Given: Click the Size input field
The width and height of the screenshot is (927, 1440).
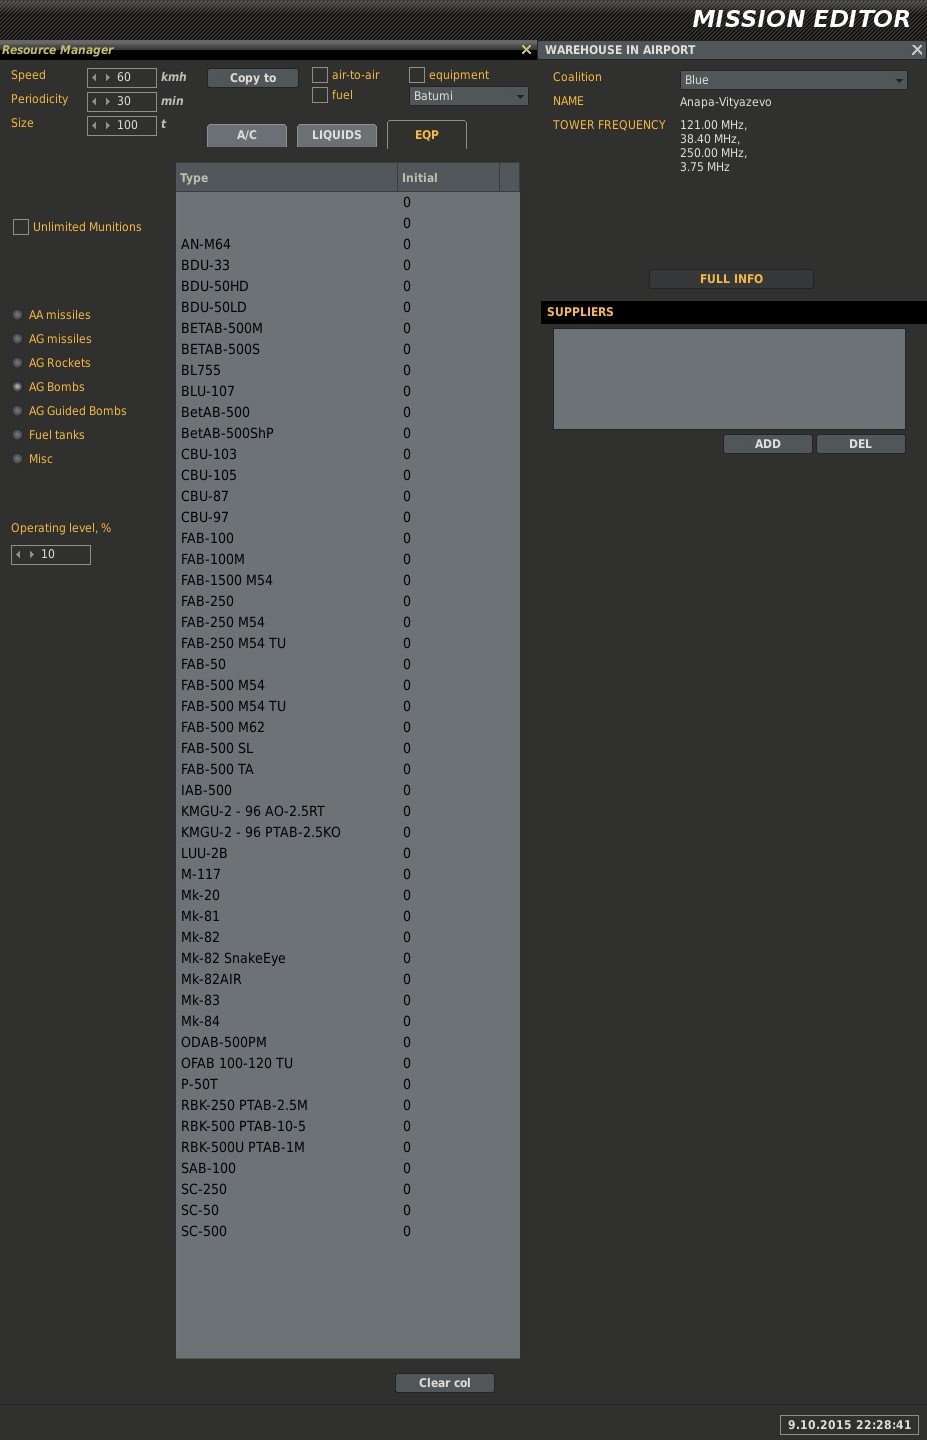Looking at the screenshot, I should point(122,125).
